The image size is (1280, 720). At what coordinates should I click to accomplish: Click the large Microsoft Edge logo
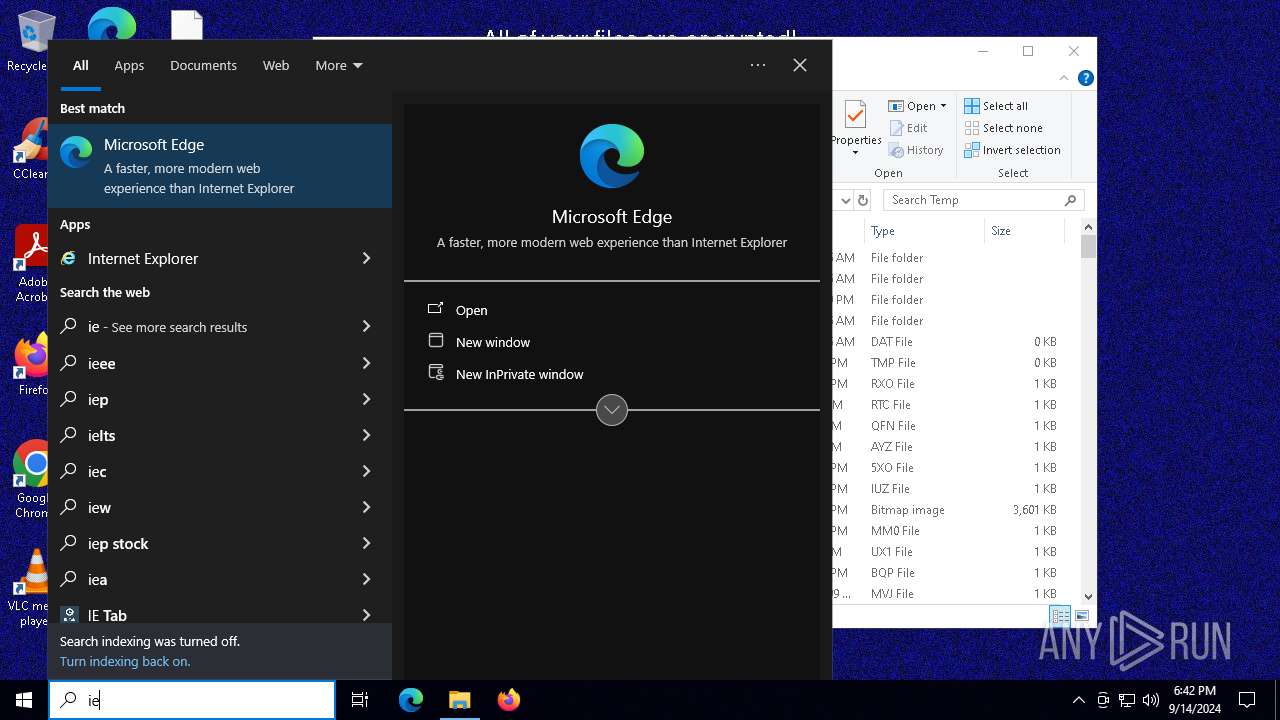612,156
